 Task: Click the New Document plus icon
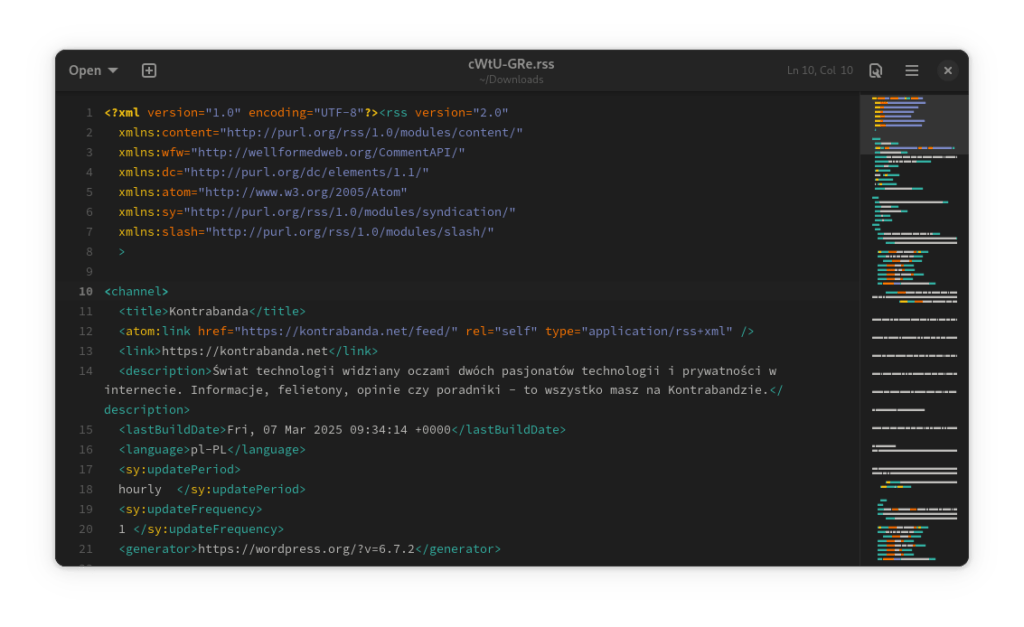[x=149, y=70]
